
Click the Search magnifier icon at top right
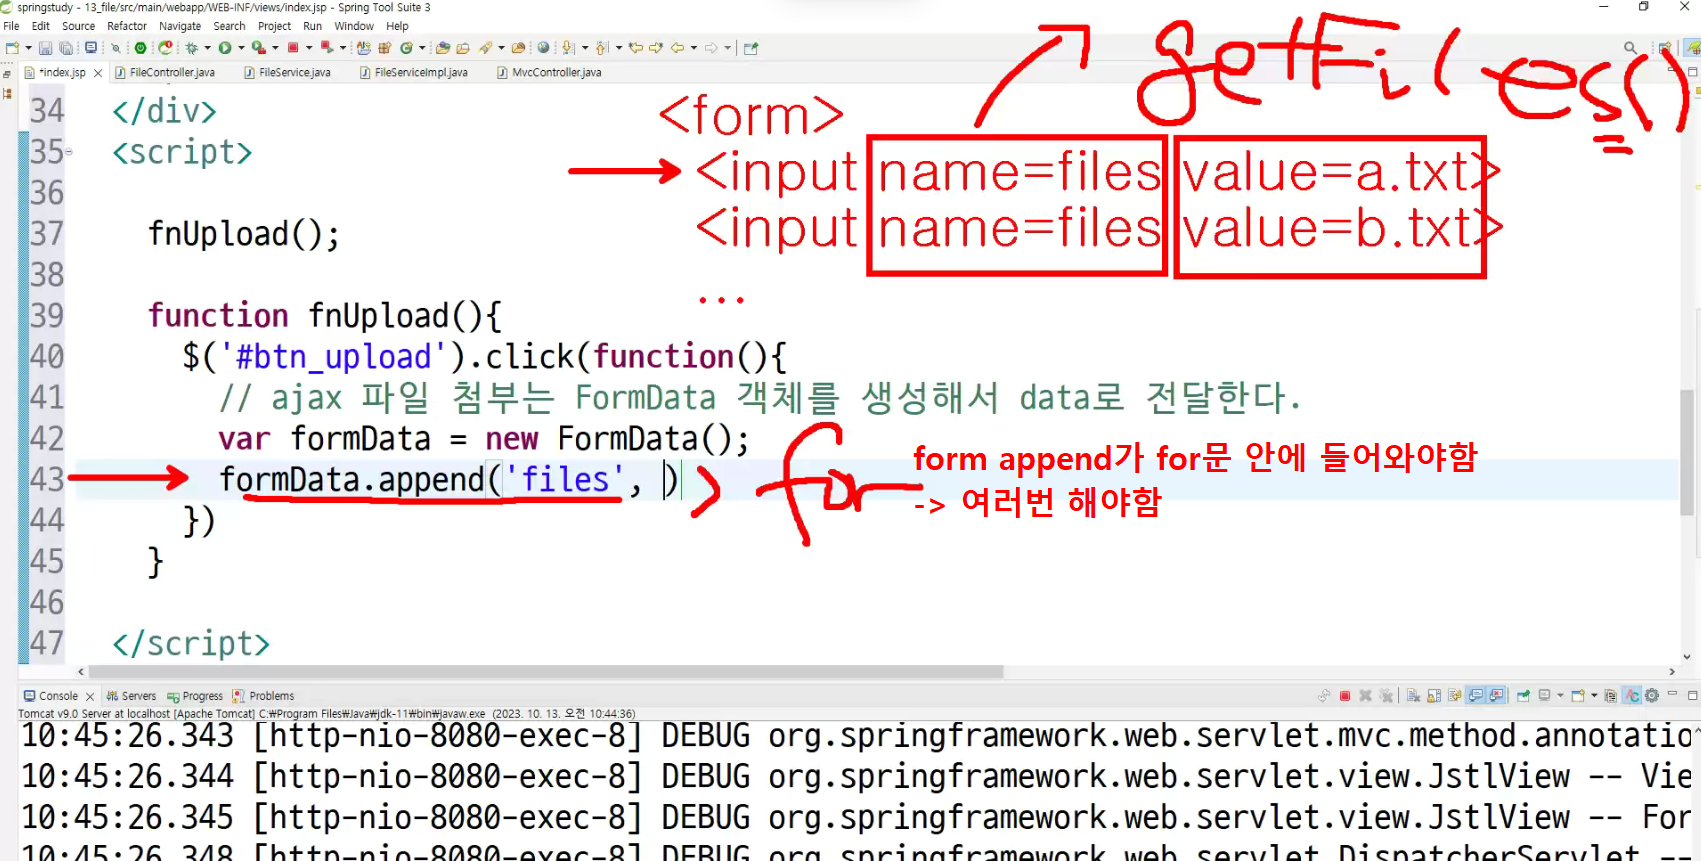[x=1630, y=48]
